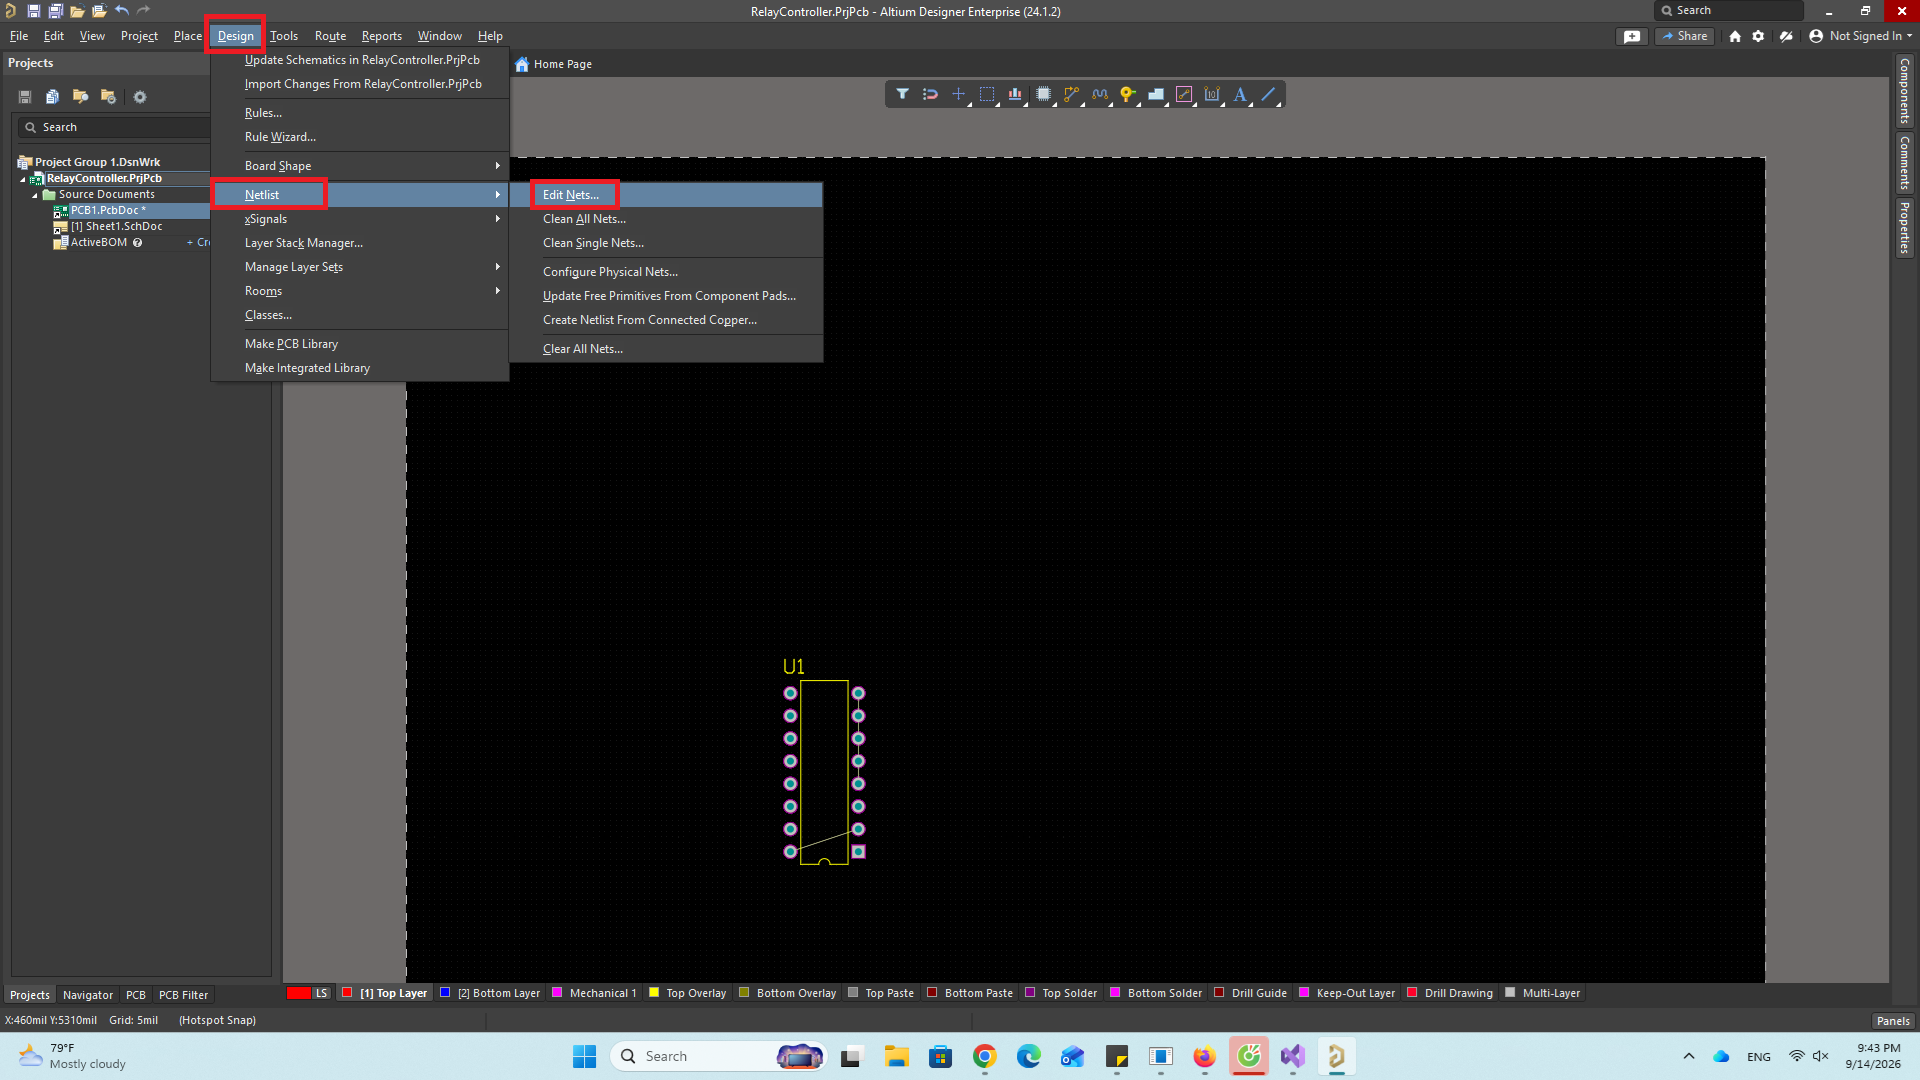Select the Place String text tool
The width and height of the screenshot is (1920, 1080).
click(x=1240, y=94)
